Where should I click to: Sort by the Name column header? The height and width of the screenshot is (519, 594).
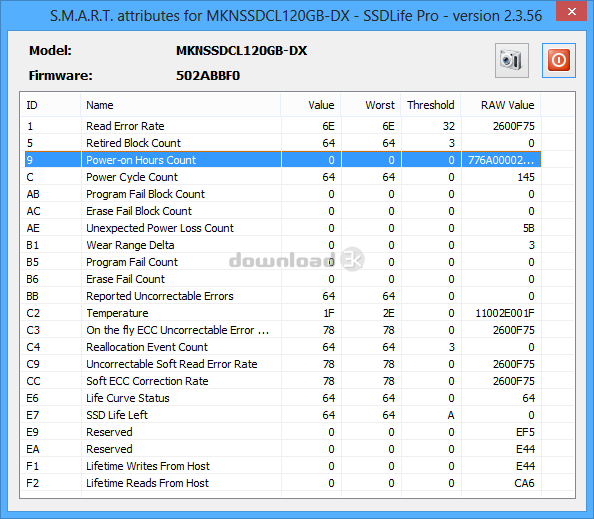[x=181, y=105]
